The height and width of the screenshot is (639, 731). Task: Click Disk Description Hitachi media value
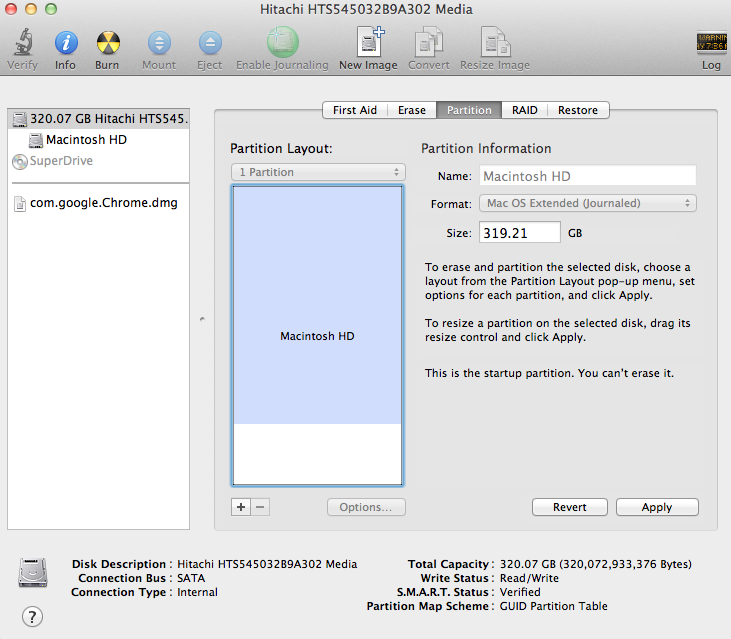click(x=267, y=564)
